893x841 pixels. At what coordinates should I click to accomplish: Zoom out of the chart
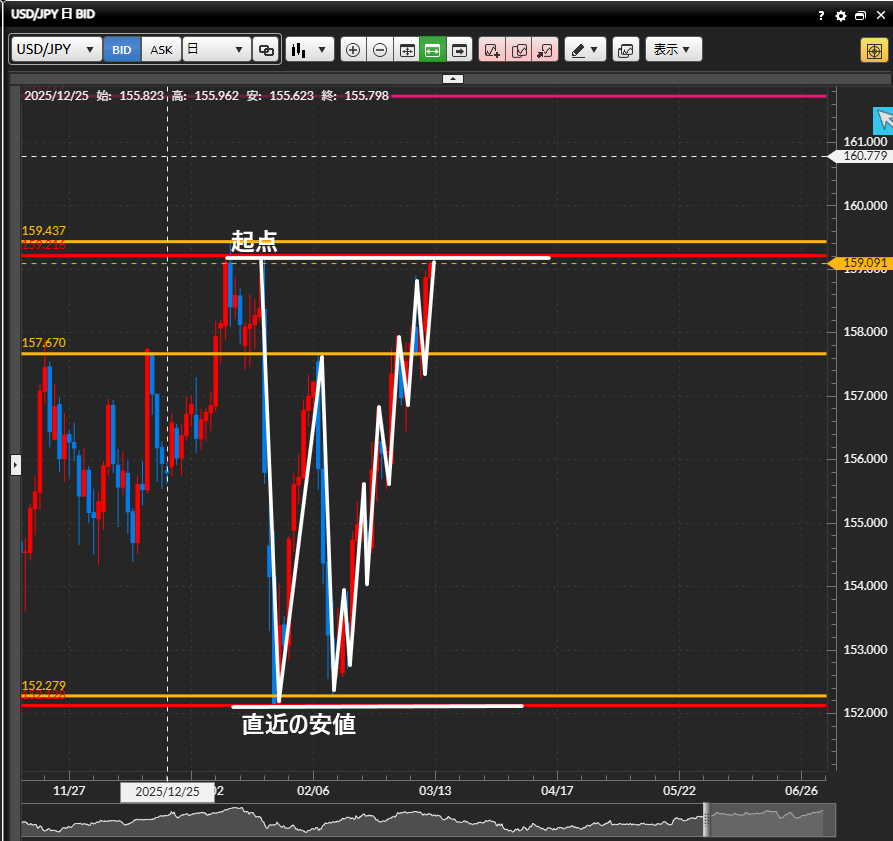point(379,49)
